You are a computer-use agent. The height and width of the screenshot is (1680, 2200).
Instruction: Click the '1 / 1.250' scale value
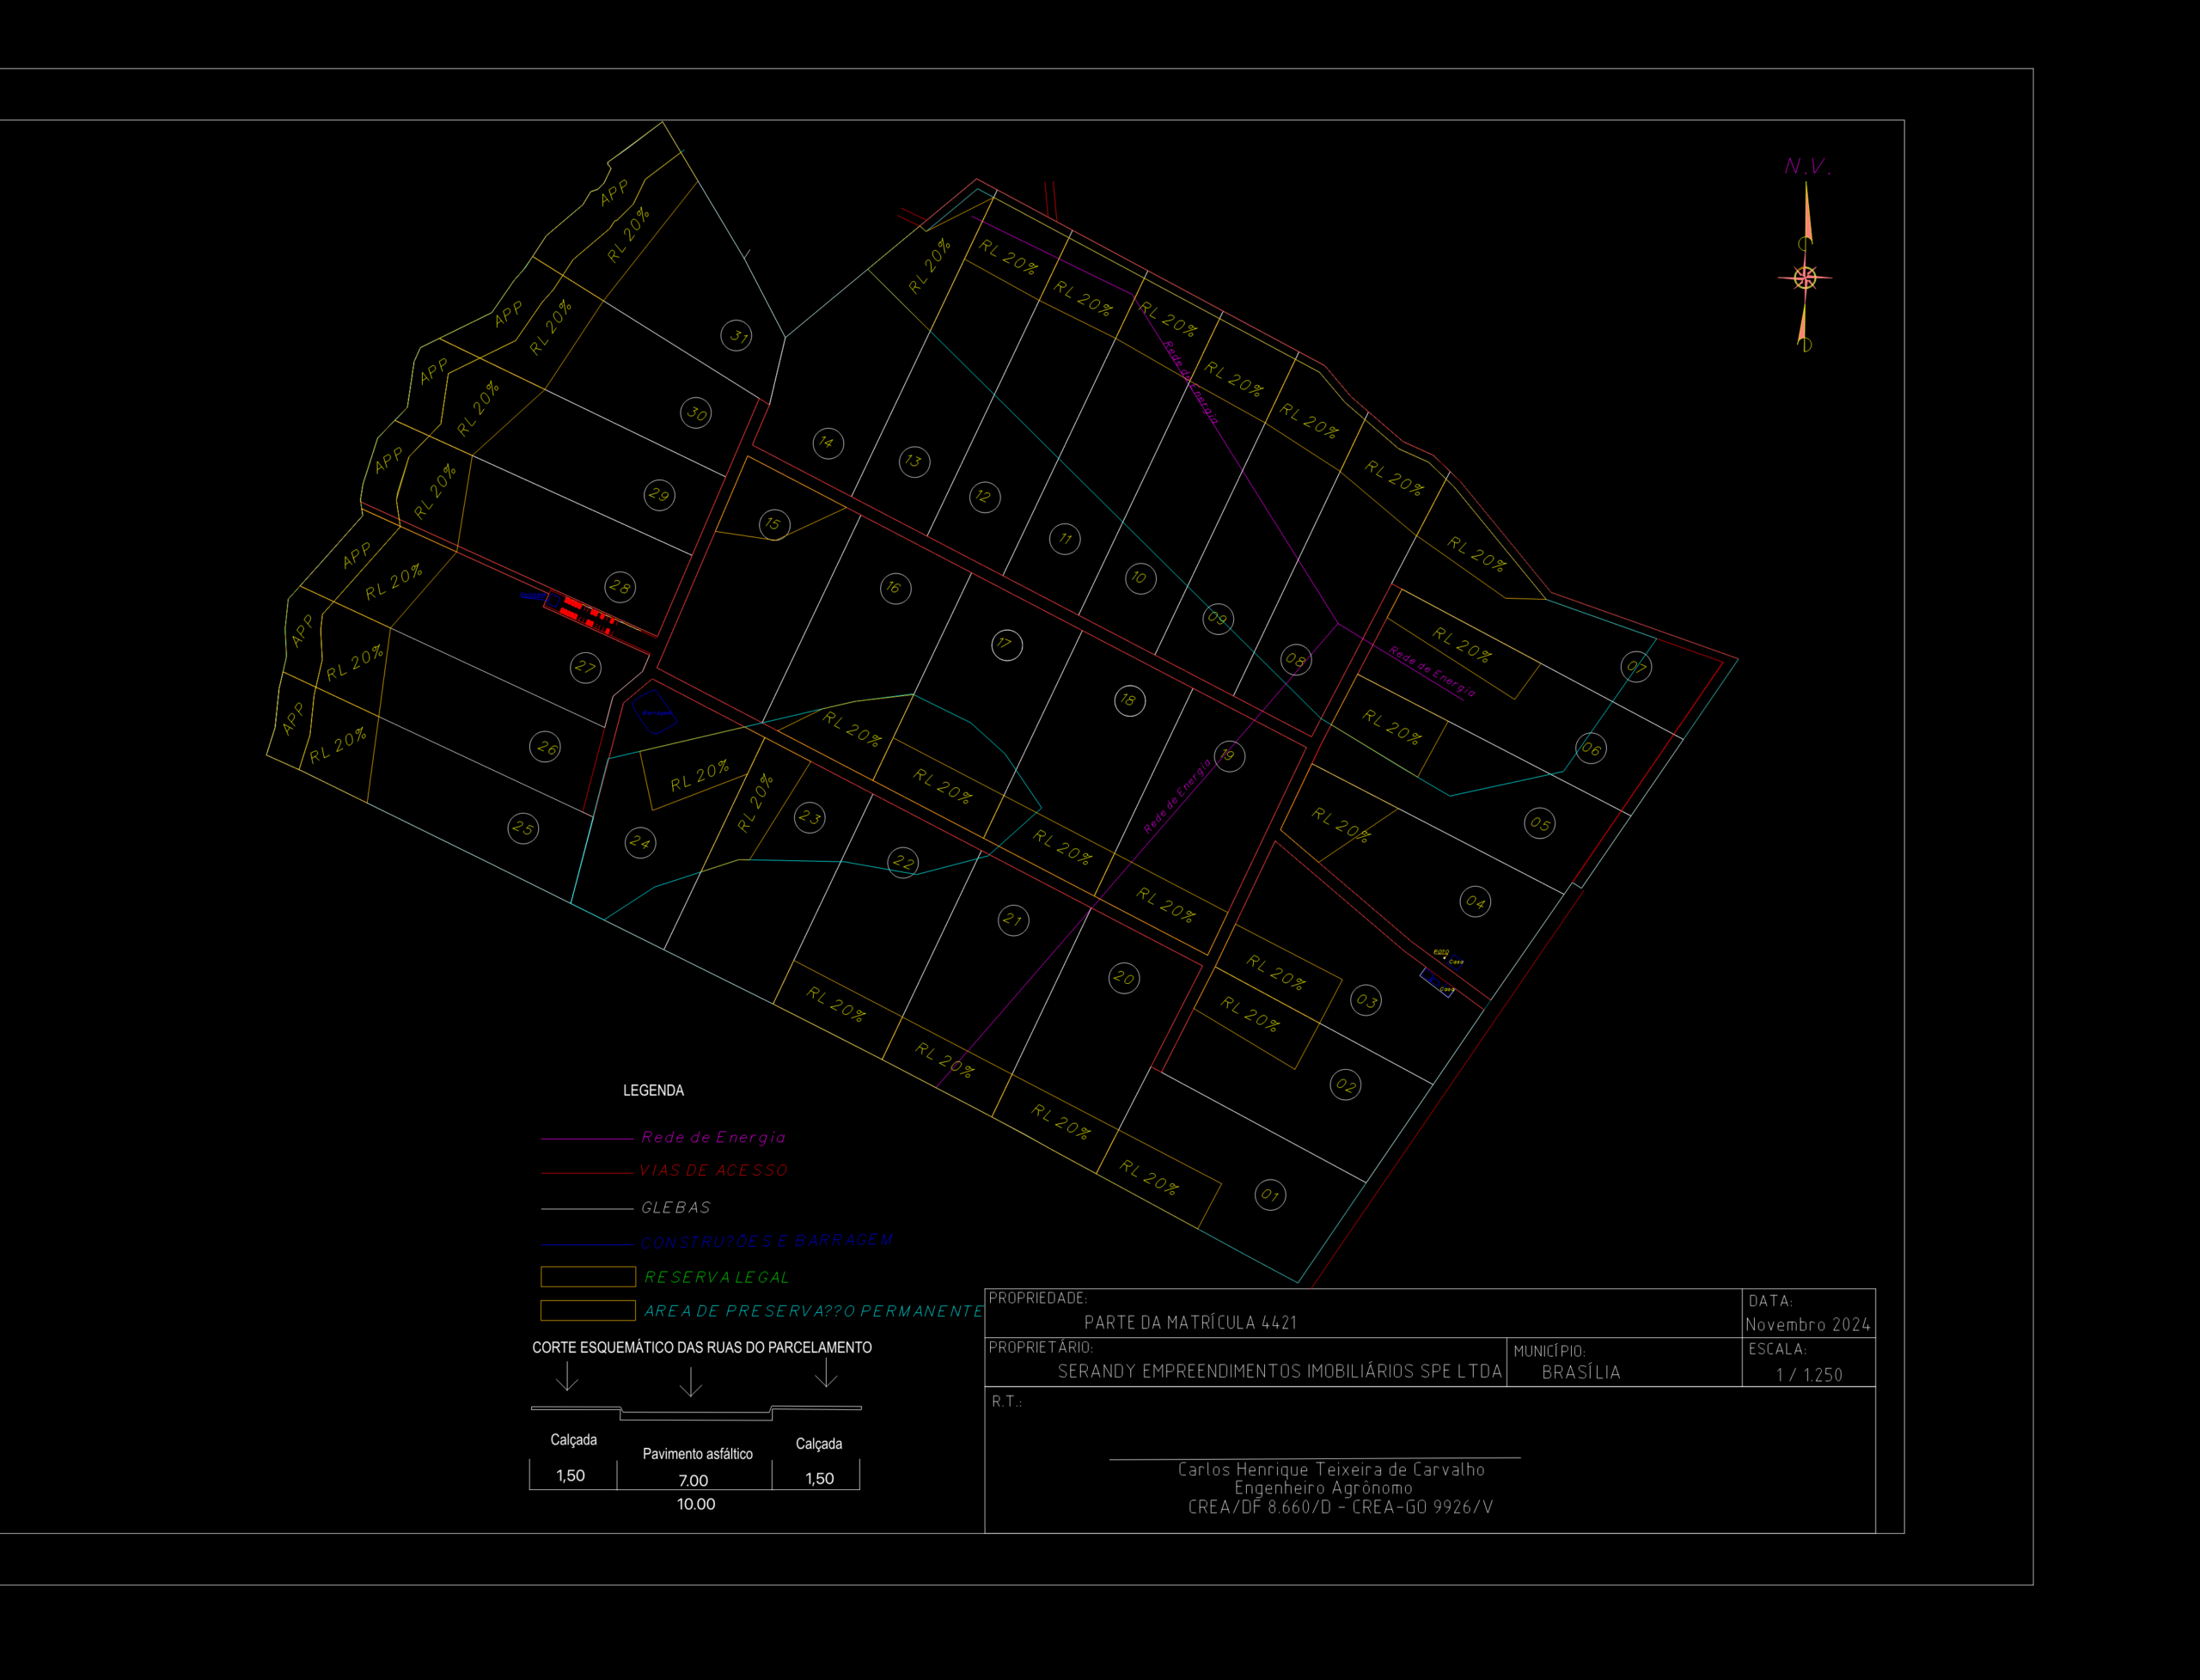pos(1809,1374)
